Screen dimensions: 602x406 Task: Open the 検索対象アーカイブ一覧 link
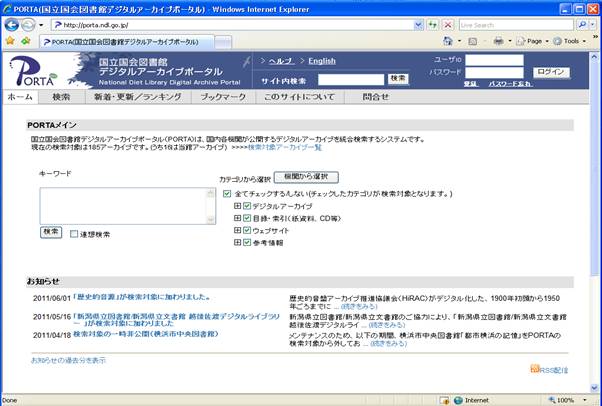[x=285, y=147]
